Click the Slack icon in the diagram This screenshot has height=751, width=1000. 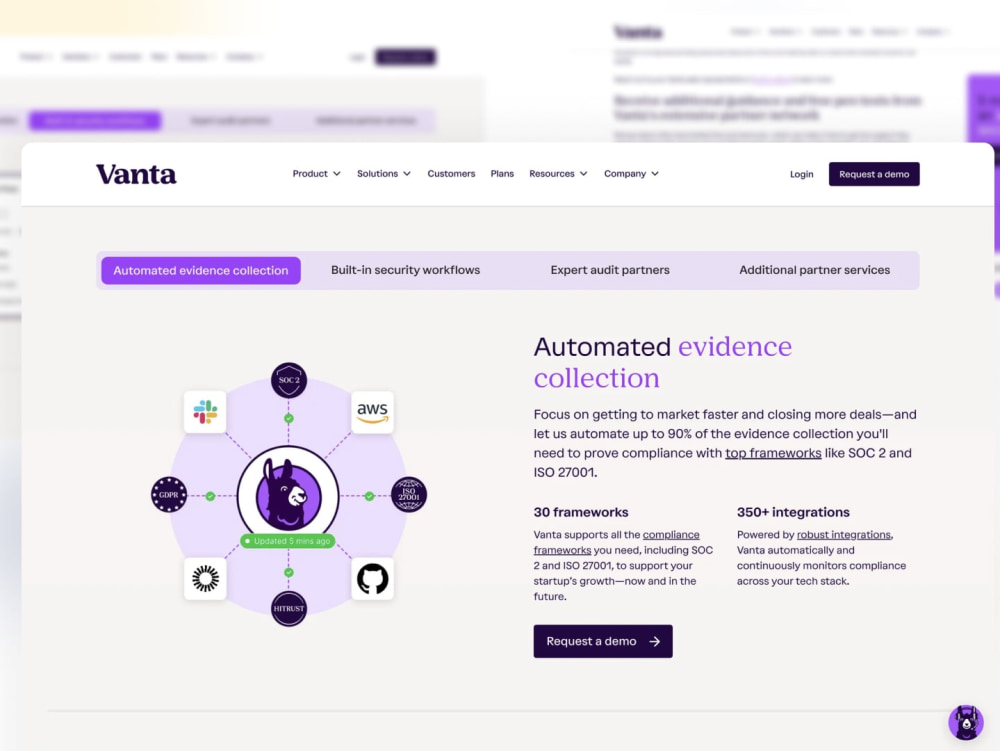(x=205, y=412)
